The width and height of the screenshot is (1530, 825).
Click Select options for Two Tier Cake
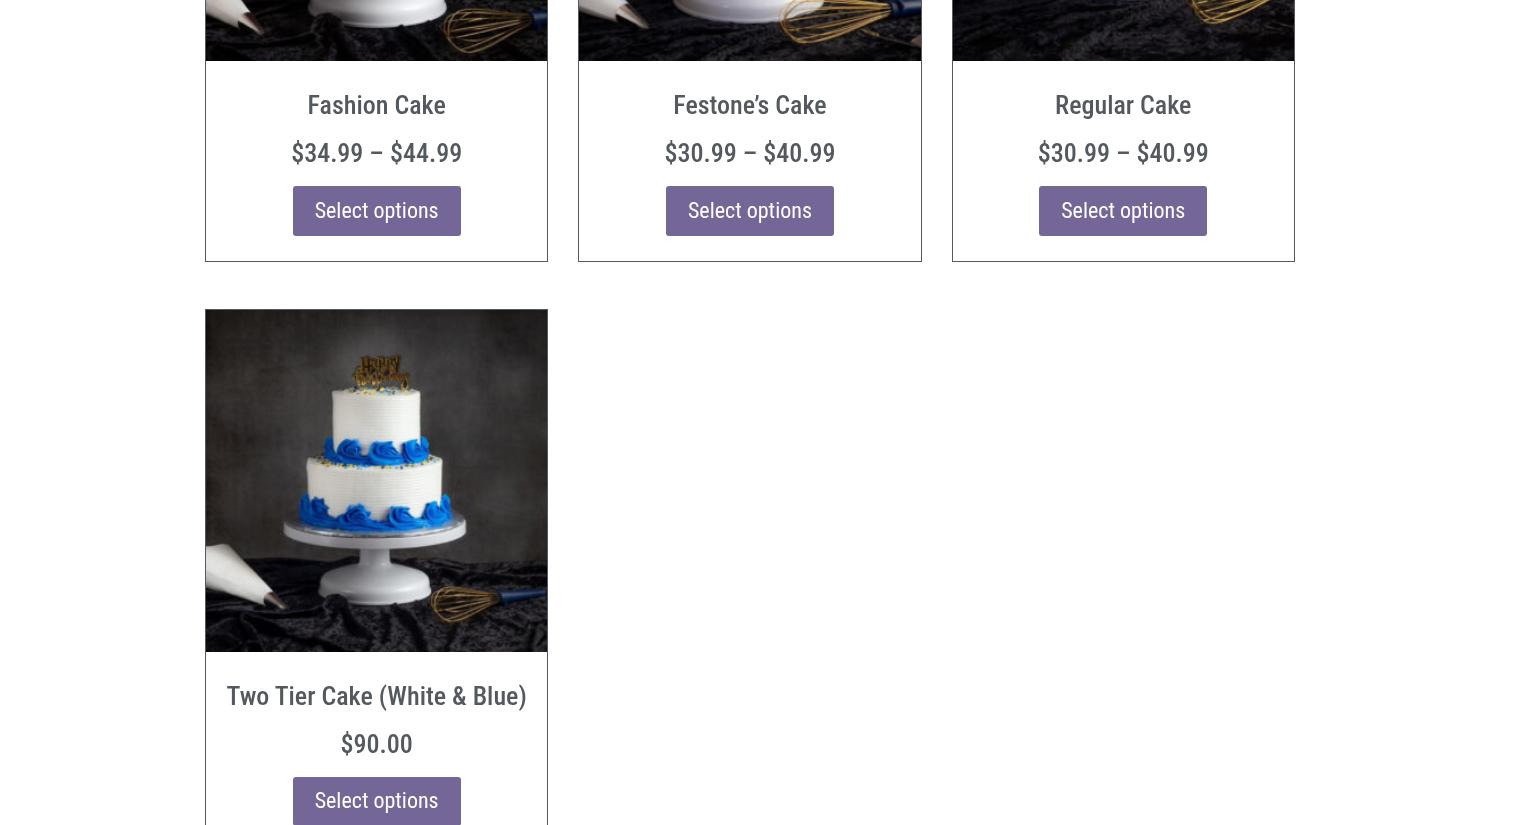click(x=376, y=800)
